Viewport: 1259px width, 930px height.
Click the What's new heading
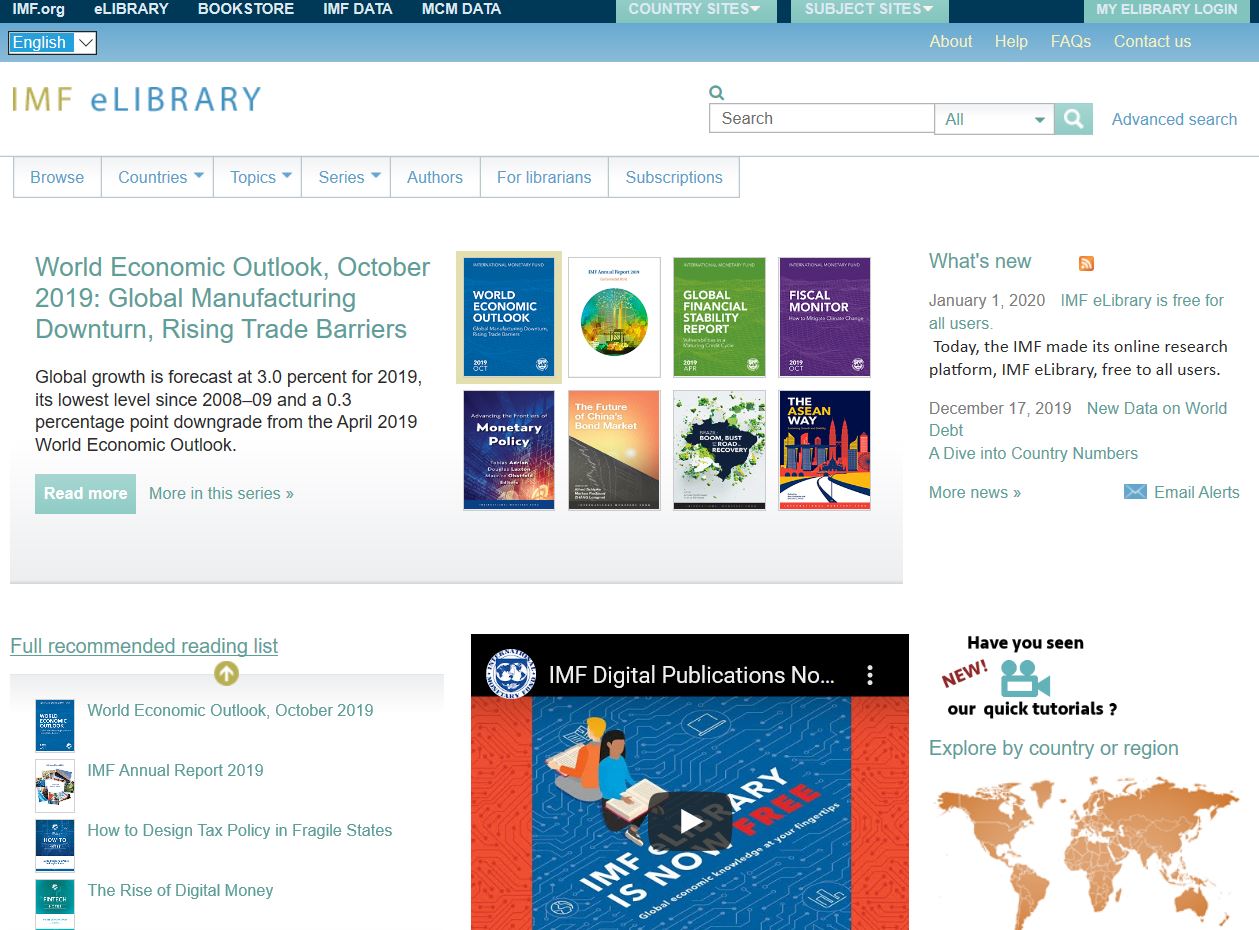[x=980, y=261]
